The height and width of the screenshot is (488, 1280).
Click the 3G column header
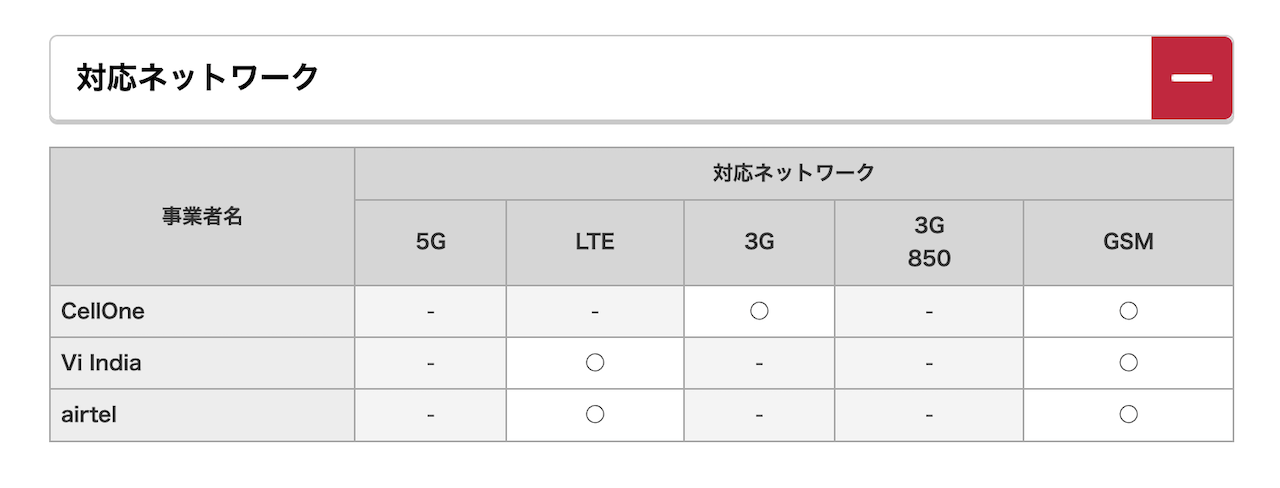click(x=759, y=243)
